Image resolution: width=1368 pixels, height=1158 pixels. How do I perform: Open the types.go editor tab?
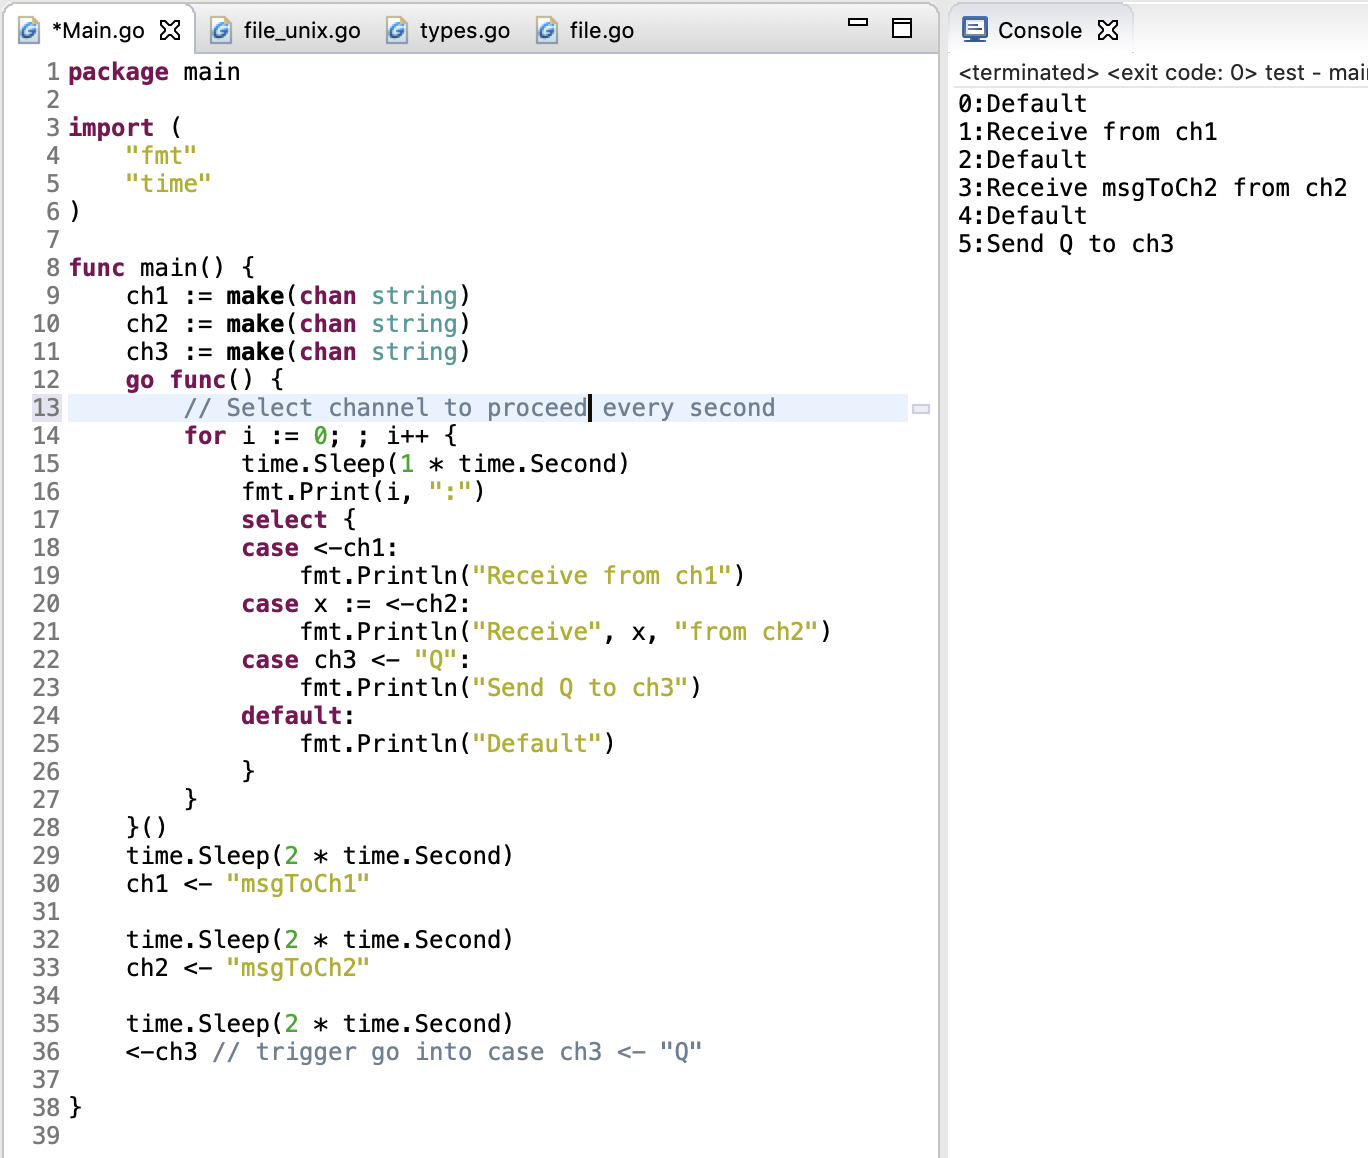(464, 31)
